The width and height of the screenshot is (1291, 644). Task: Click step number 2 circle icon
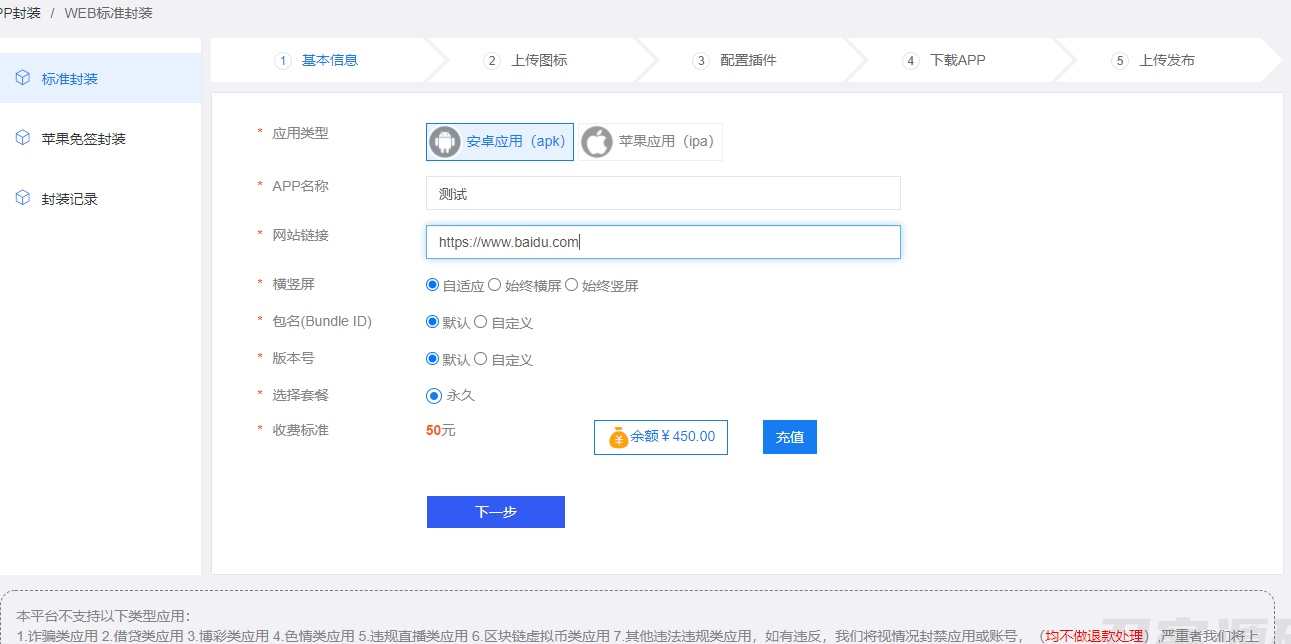coord(491,60)
